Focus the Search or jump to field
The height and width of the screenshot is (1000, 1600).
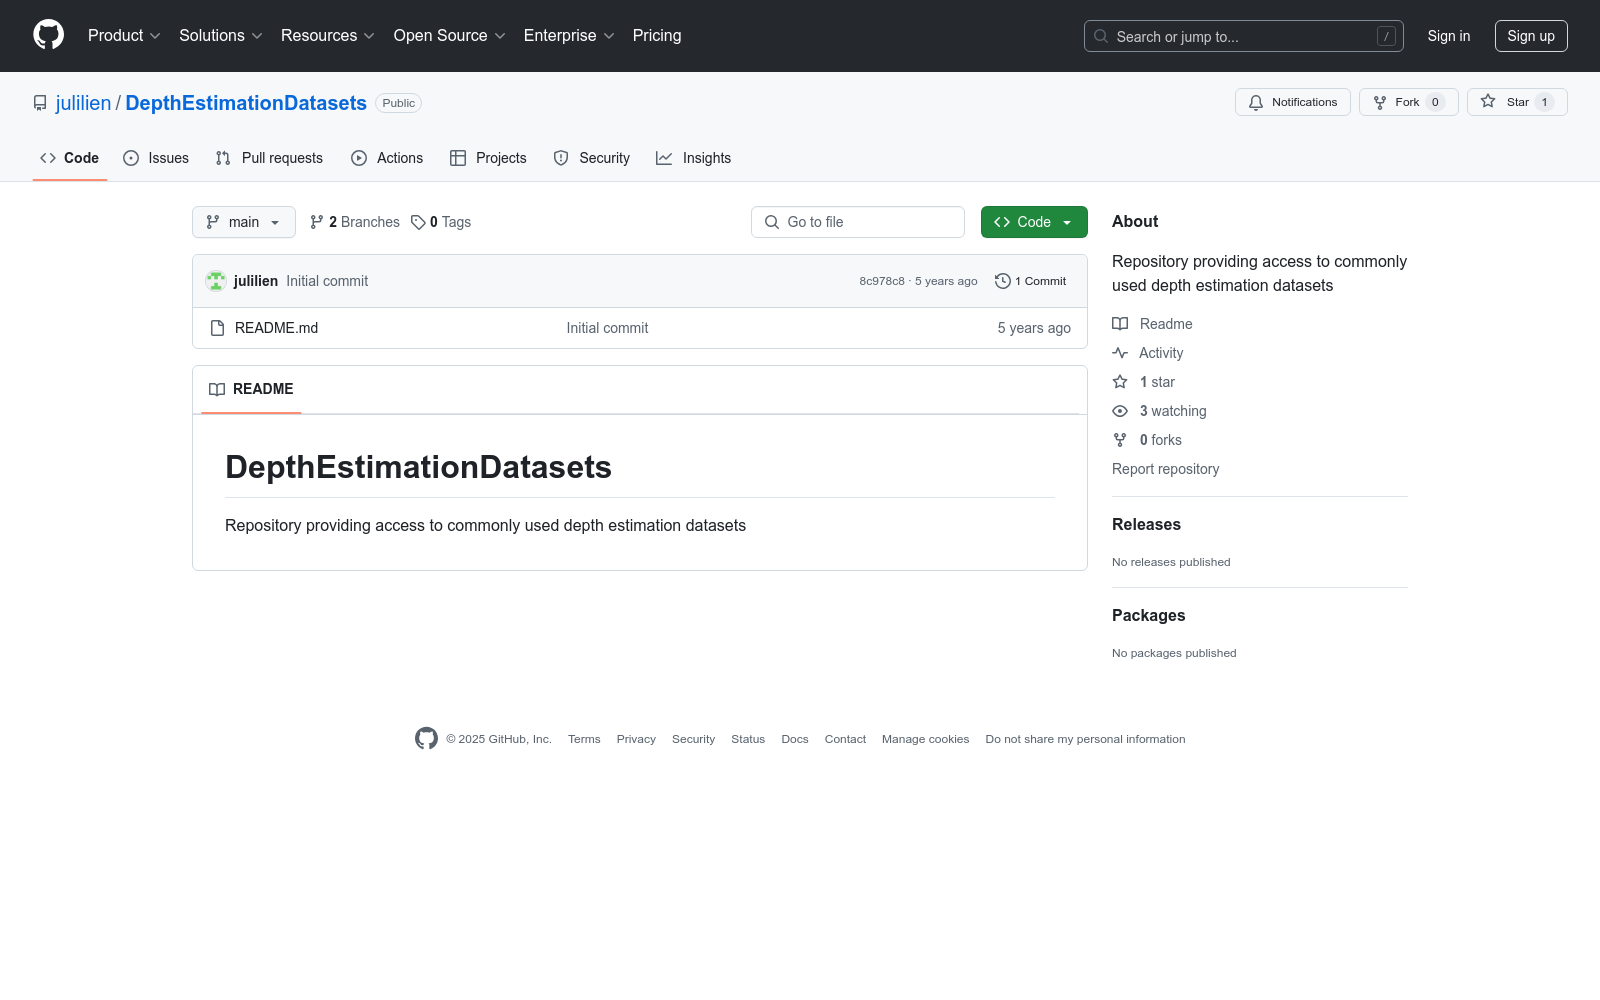point(1243,36)
